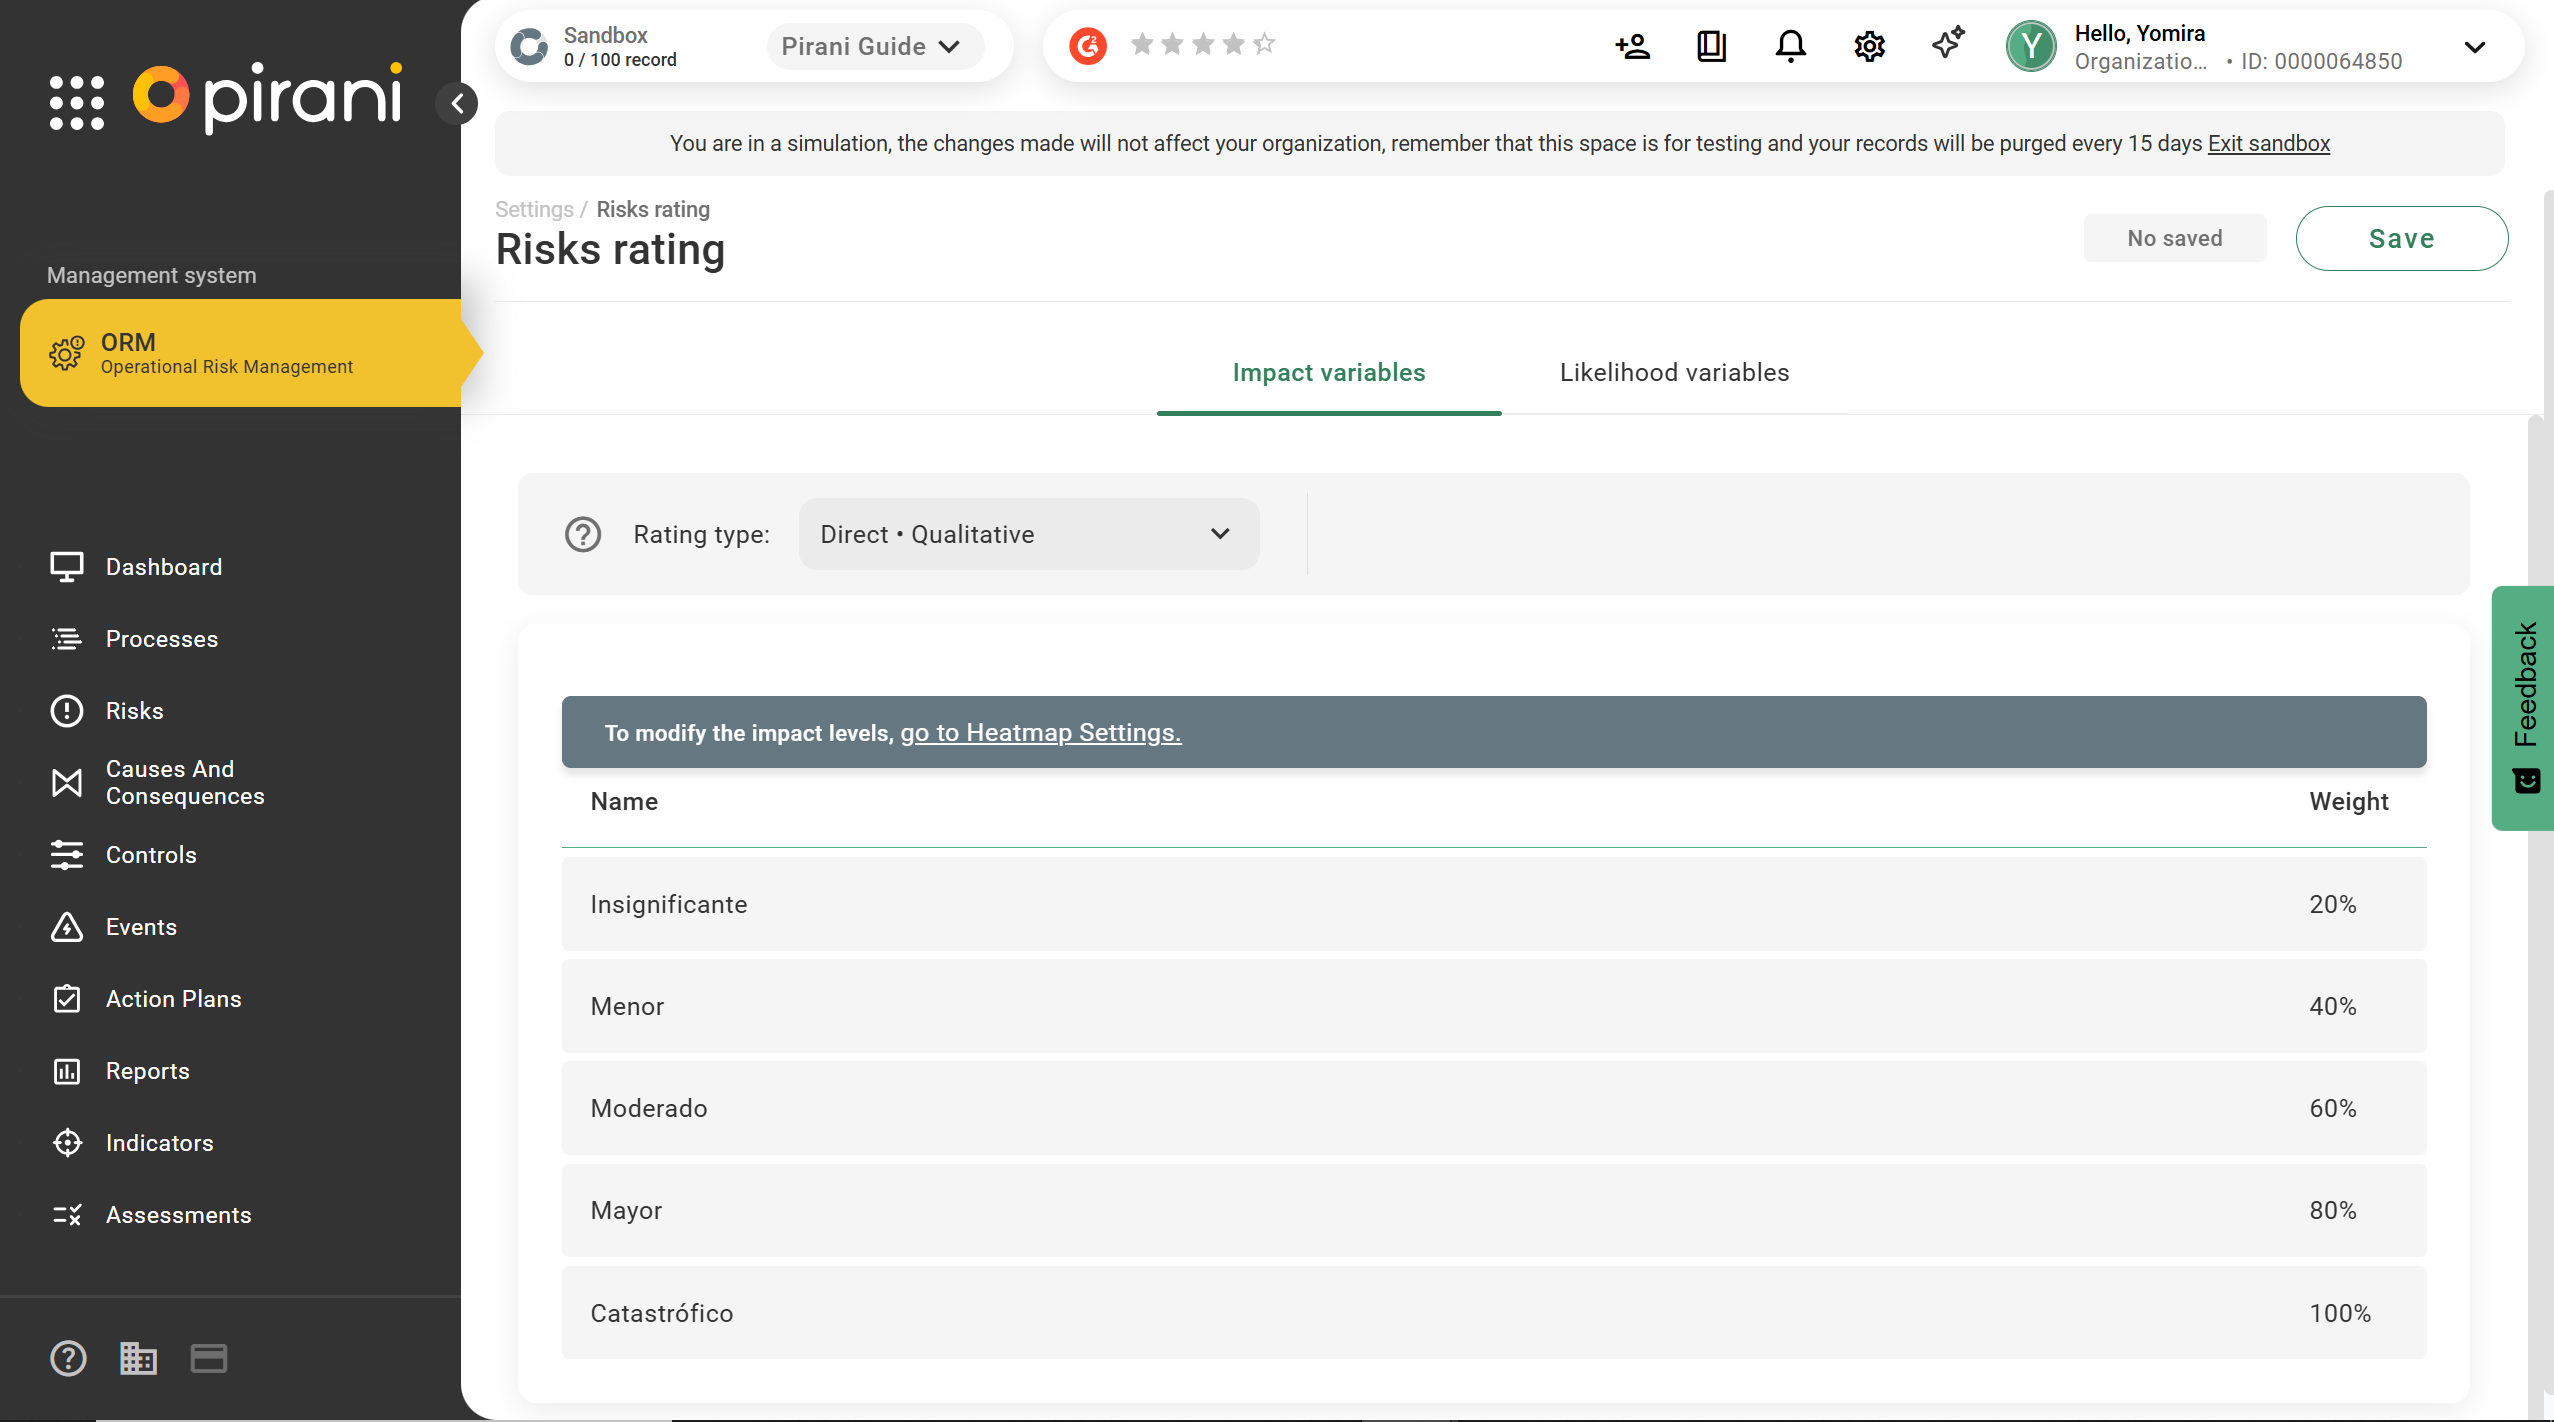The height and width of the screenshot is (1422, 2554).
Task: Click the add user icon
Action: coord(1632,46)
